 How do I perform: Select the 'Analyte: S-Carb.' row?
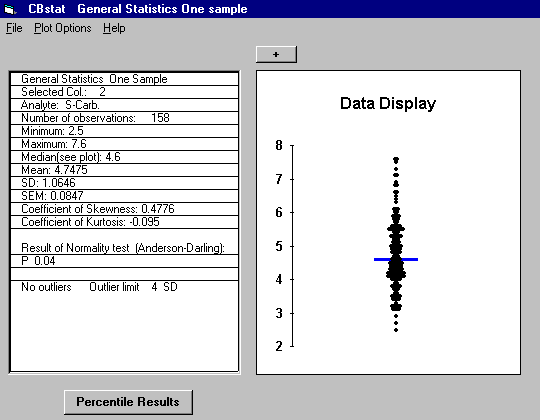124,105
